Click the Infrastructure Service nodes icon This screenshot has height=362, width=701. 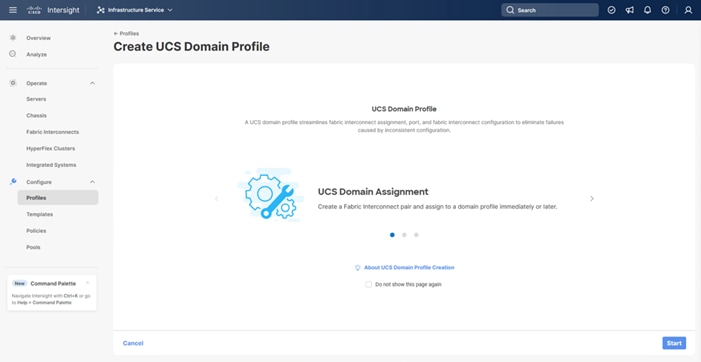click(101, 10)
